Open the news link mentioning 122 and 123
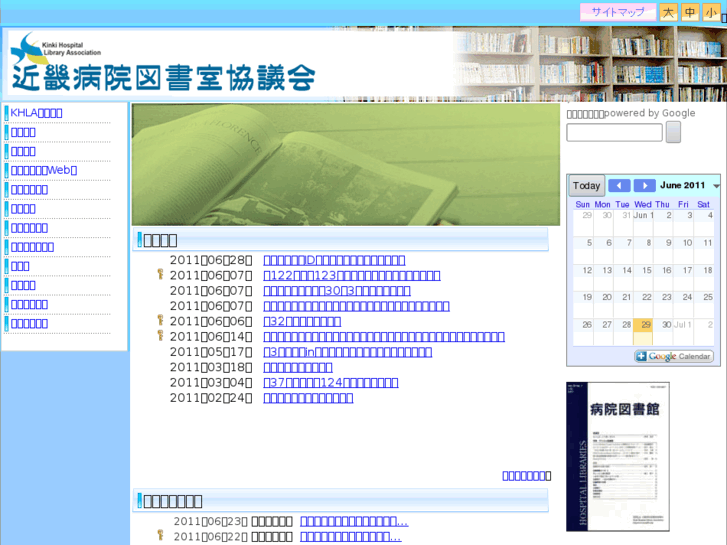The image size is (727, 545). pos(352,276)
